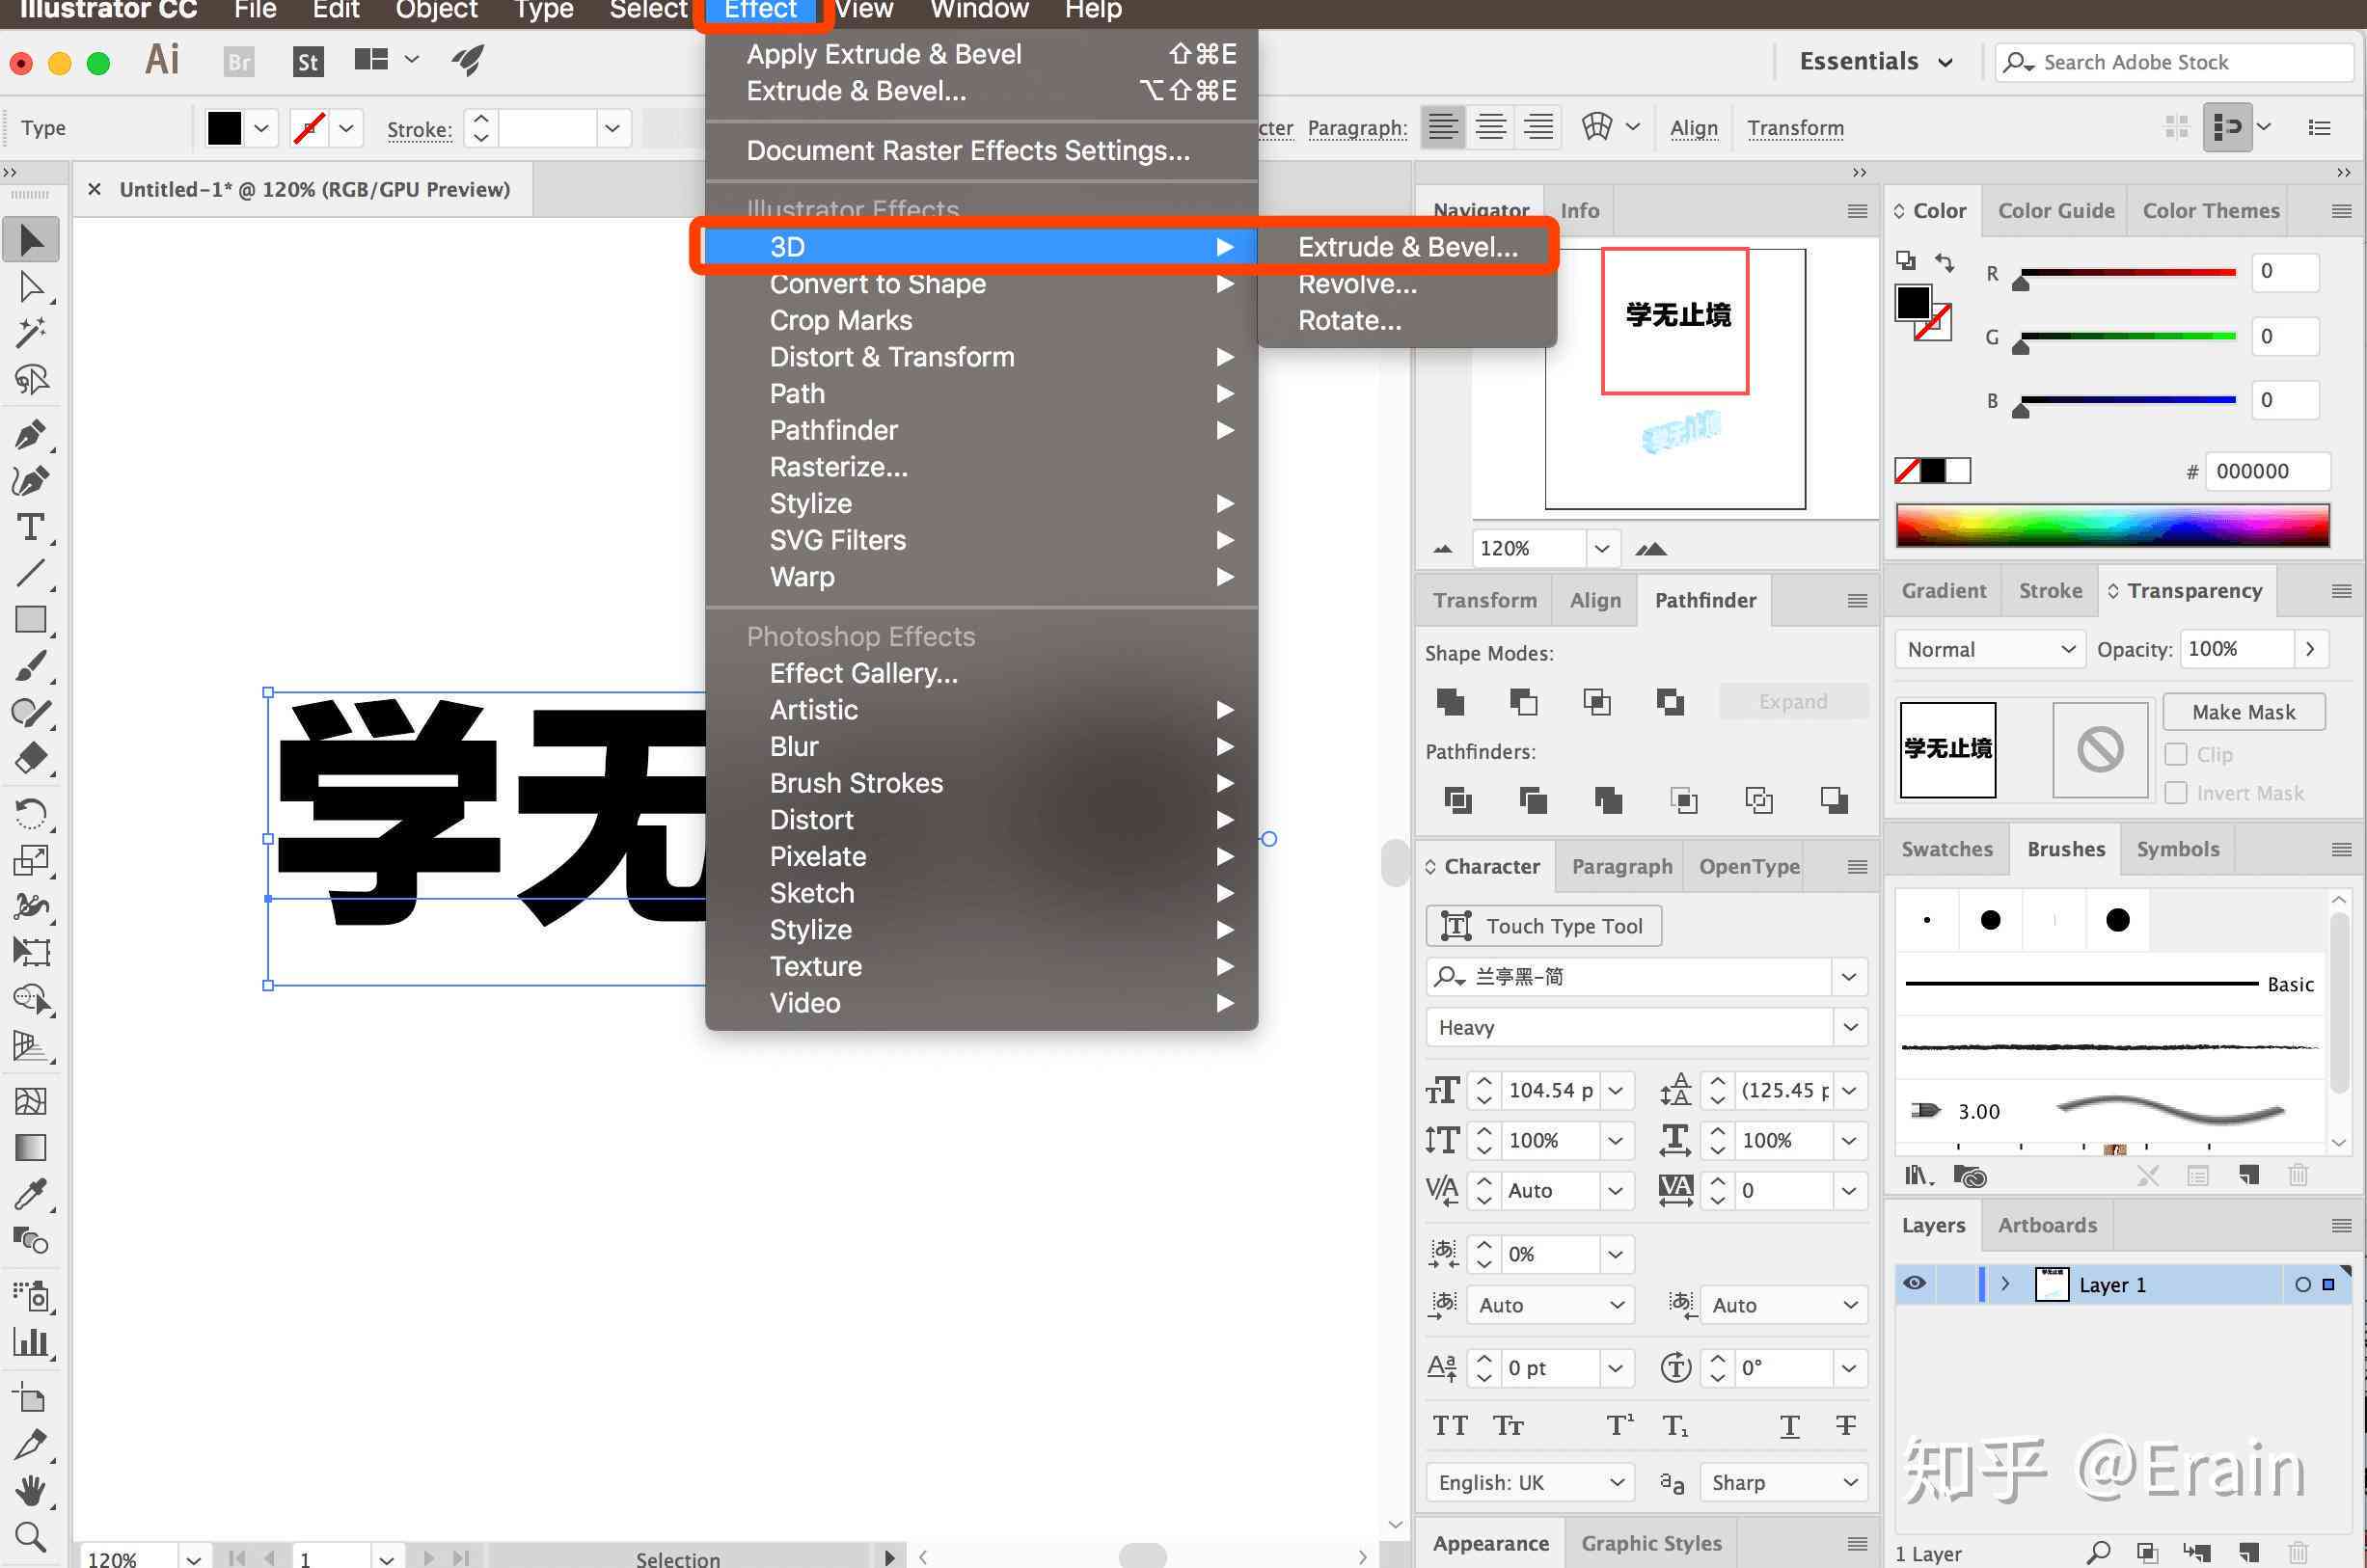The width and height of the screenshot is (2367, 1568).
Task: Select the Rectangle tool
Action: coord(31,620)
